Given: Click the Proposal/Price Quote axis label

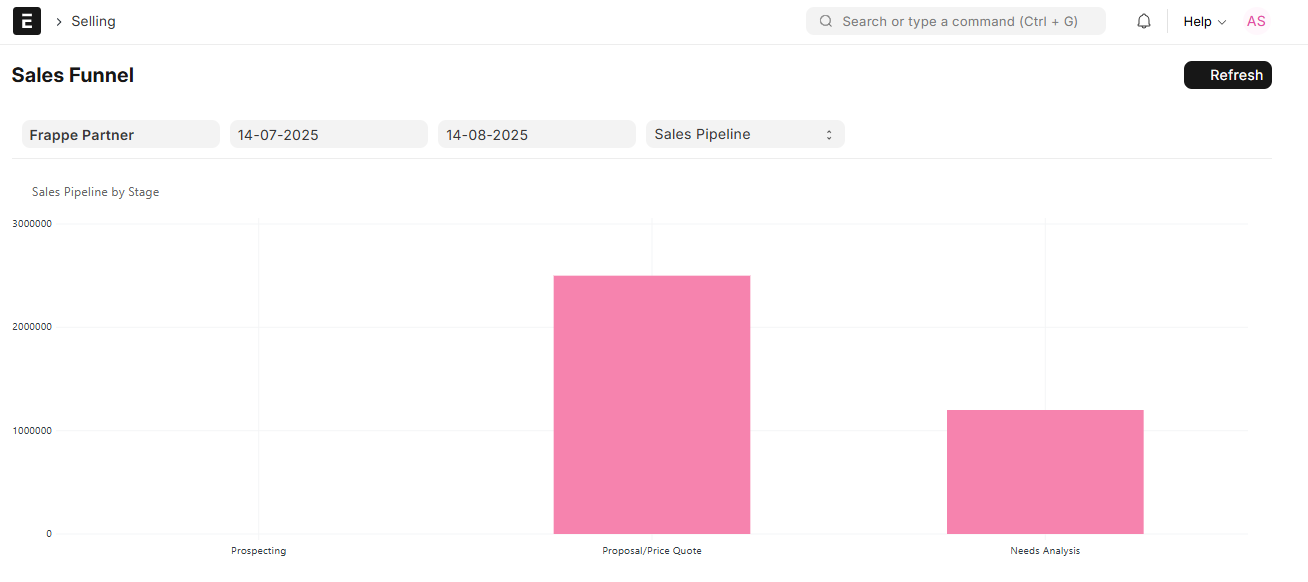Looking at the screenshot, I should tap(652, 551).
